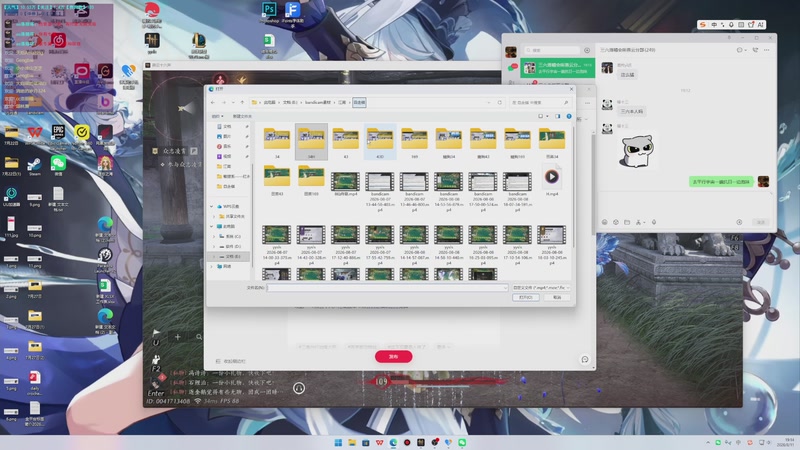The image size is (800, 450).
Task: Go forward in the Open file dialog
Action: click(223, 103)
